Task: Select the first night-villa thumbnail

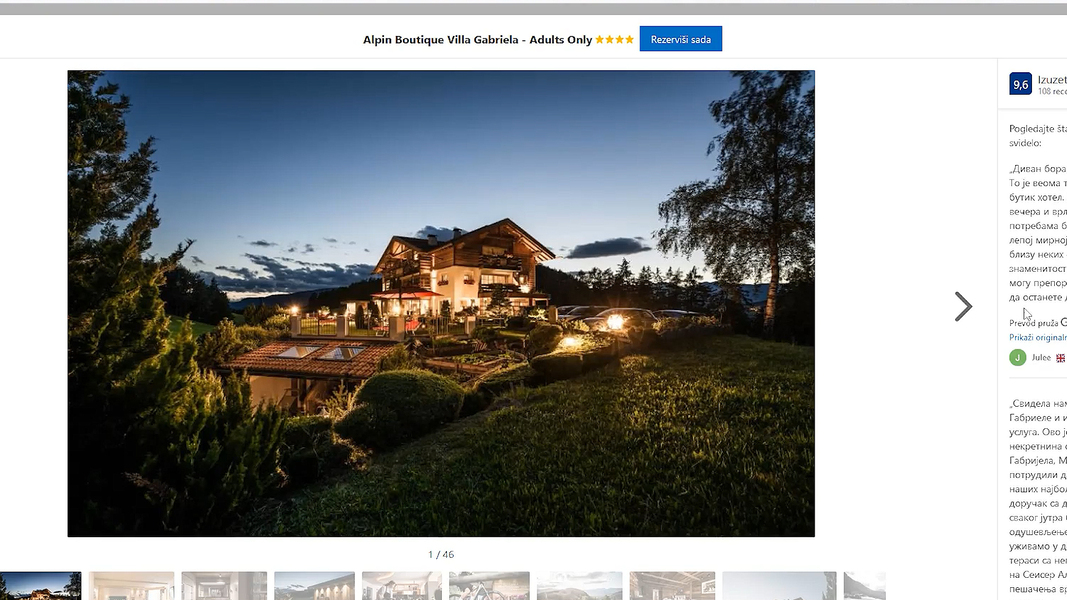Action: coord(40,586)
